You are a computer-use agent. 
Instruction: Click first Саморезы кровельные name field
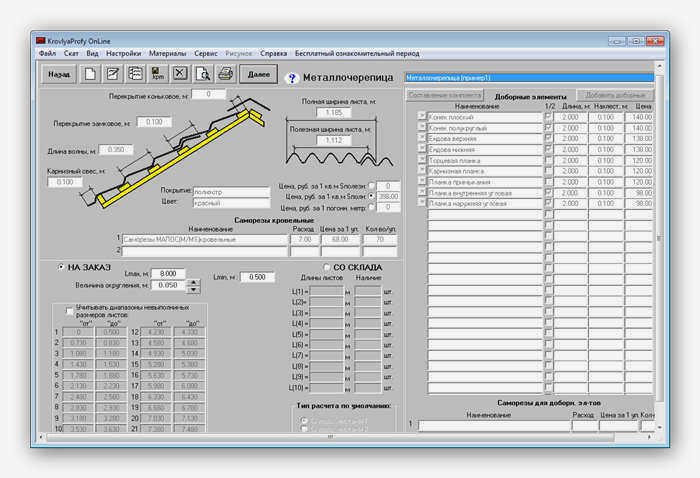205,239
